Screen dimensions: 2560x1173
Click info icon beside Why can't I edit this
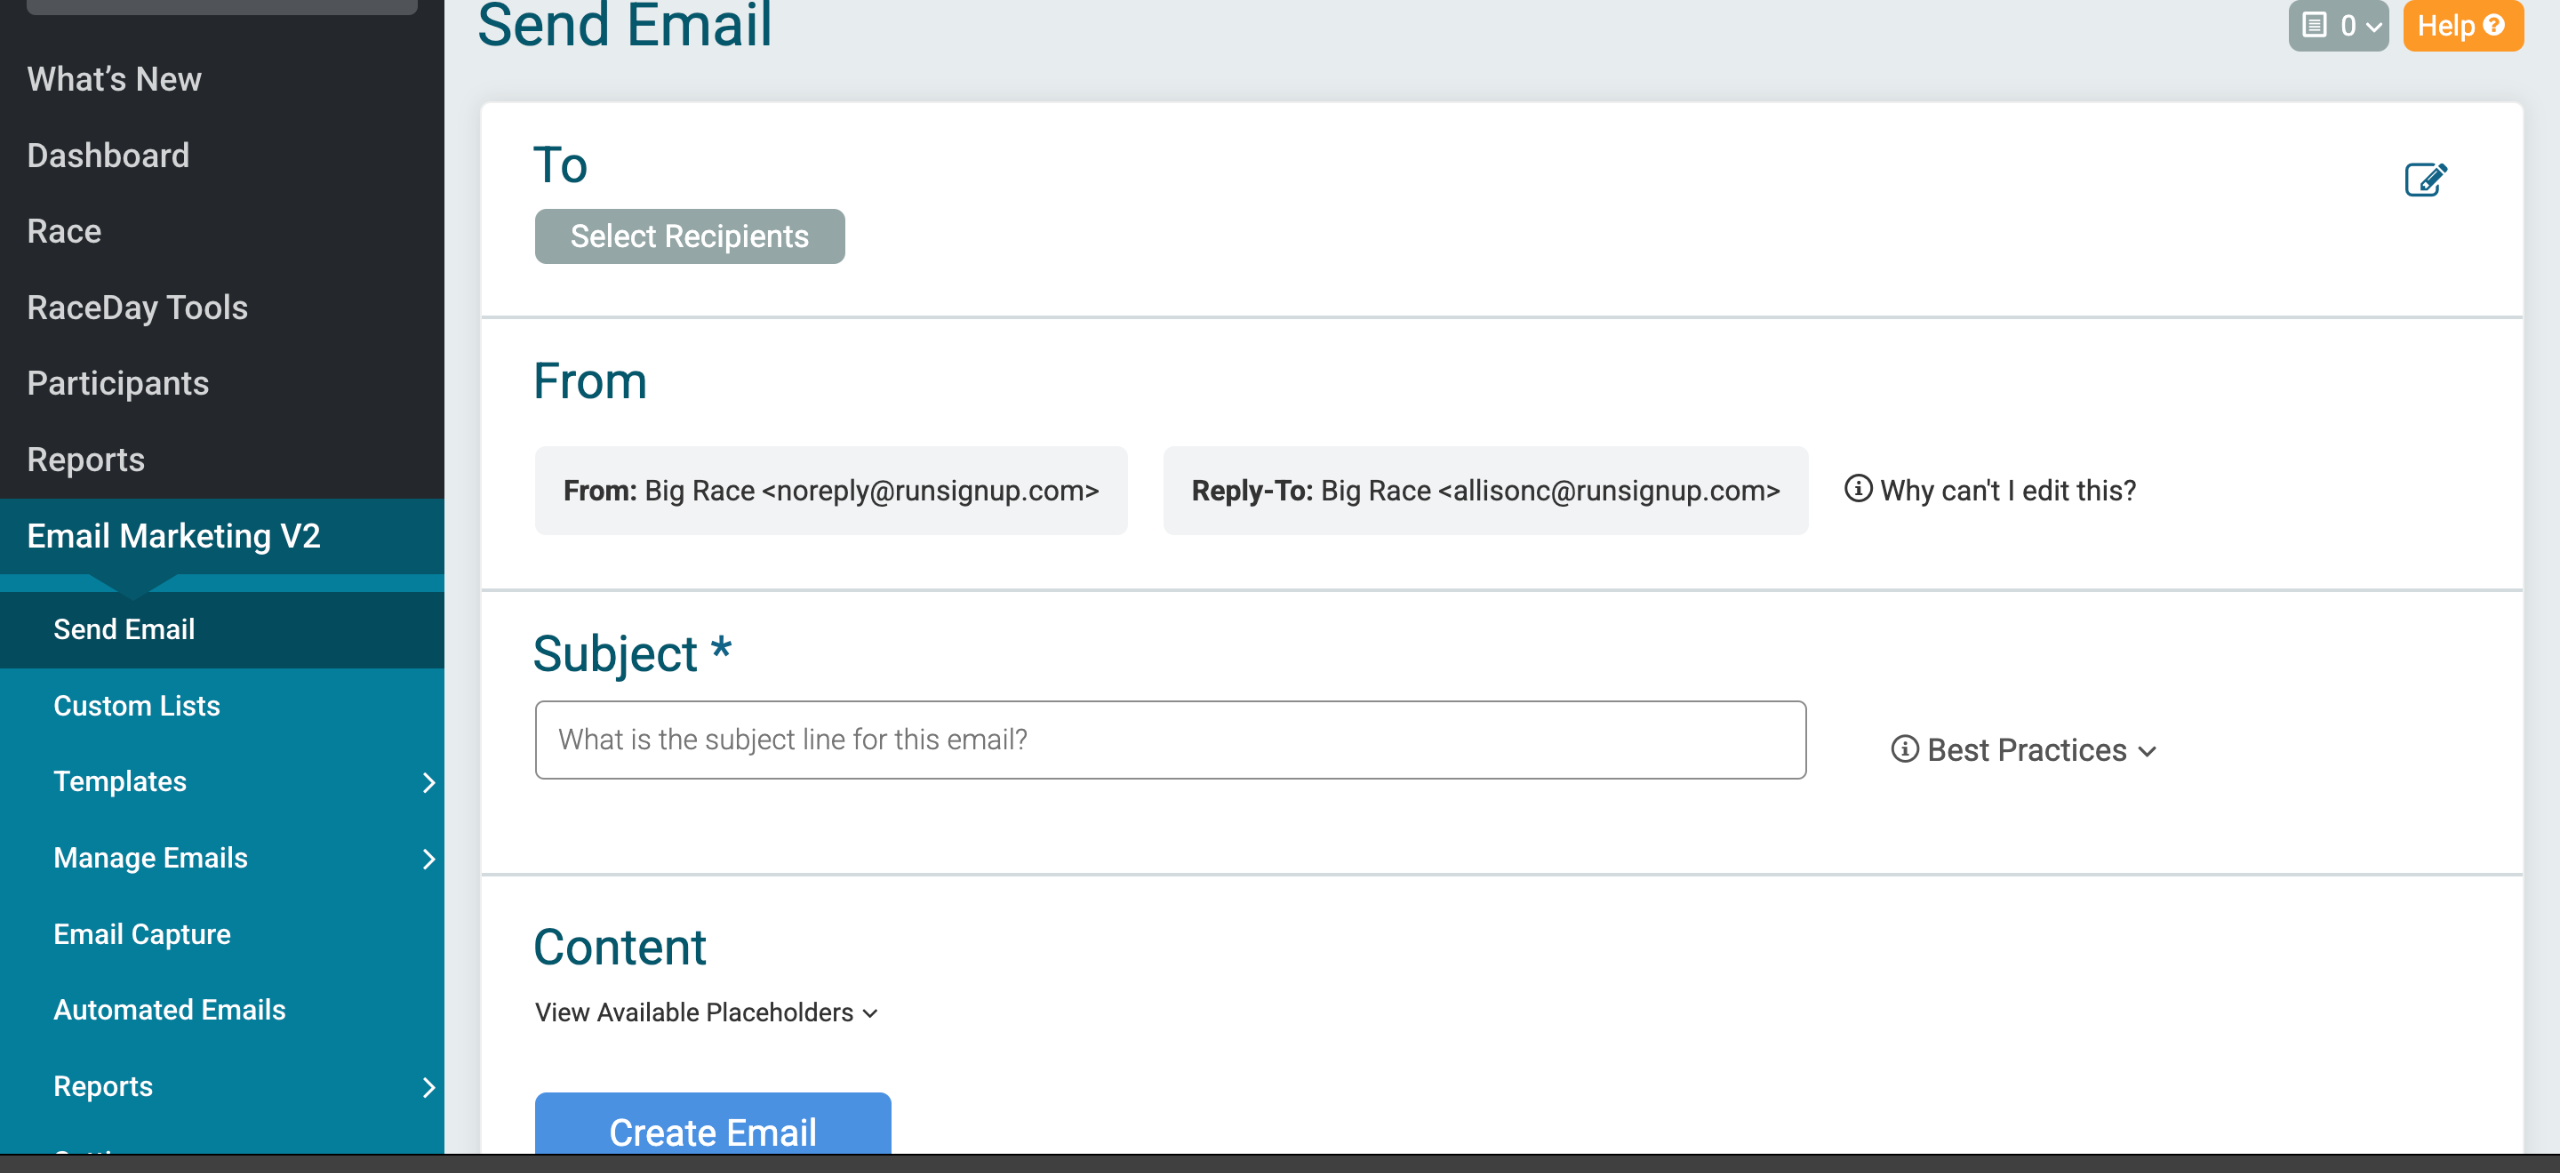click(1857, 489)
